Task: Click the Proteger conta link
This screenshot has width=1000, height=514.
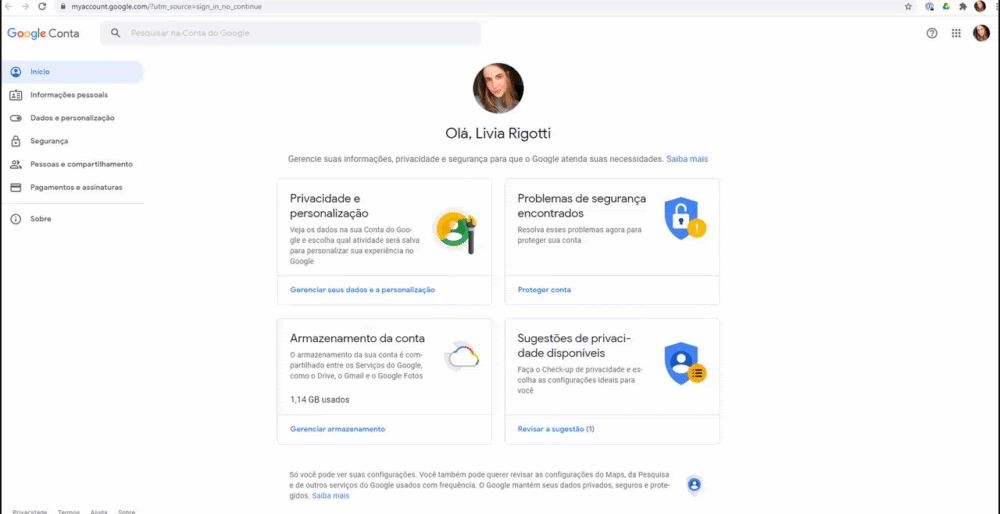Action: 544,290
